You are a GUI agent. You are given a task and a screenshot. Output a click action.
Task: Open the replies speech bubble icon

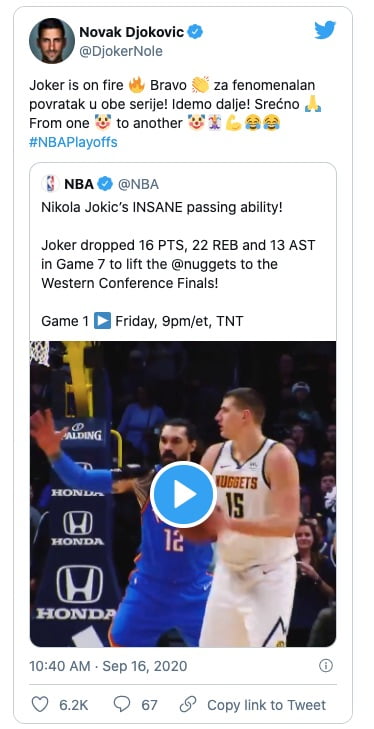click(x=122, y=704)
